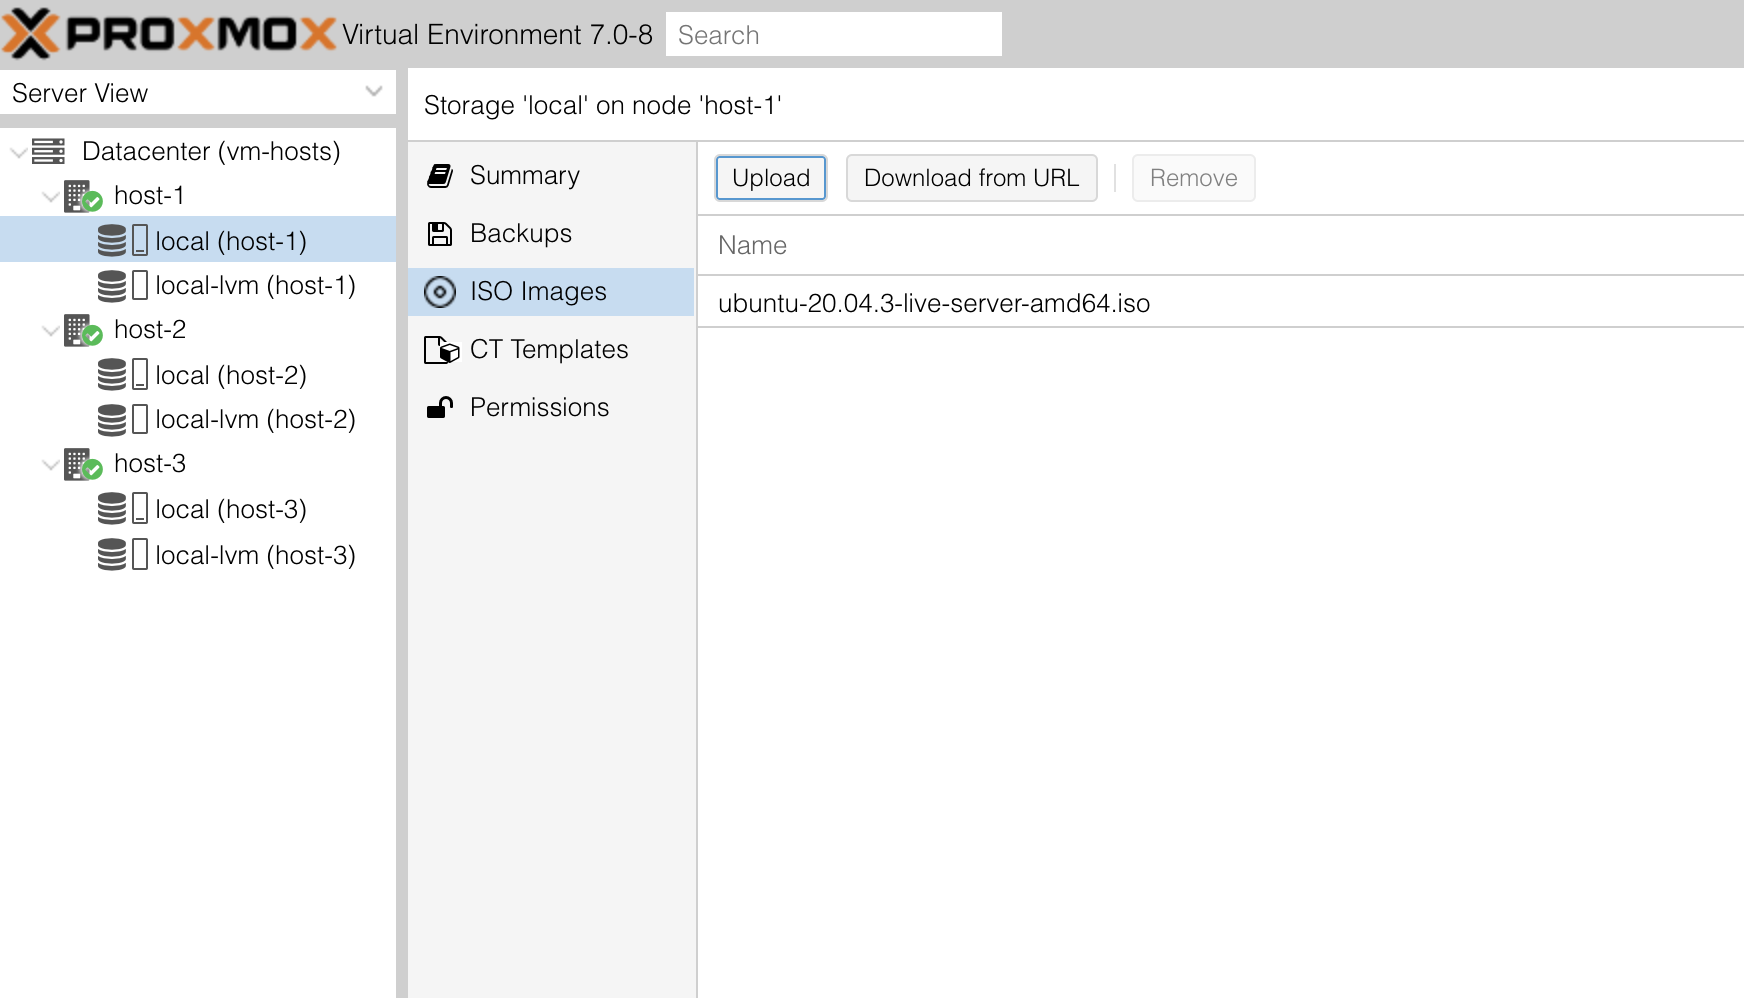Collapse the Datacenter (vm-hosts) tree
1744x998 pixels.
[18, 152]
